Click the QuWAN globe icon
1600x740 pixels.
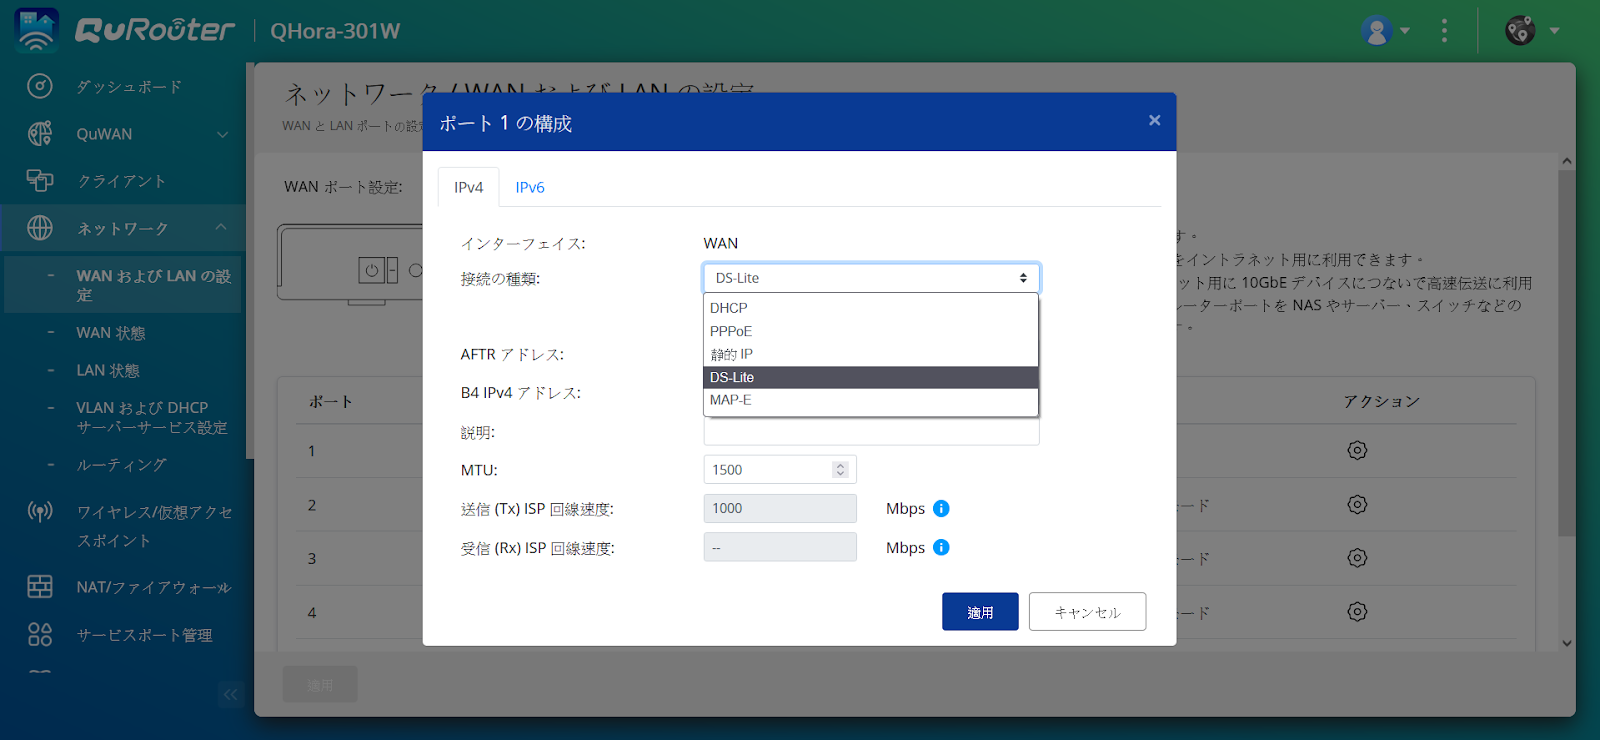39,134
